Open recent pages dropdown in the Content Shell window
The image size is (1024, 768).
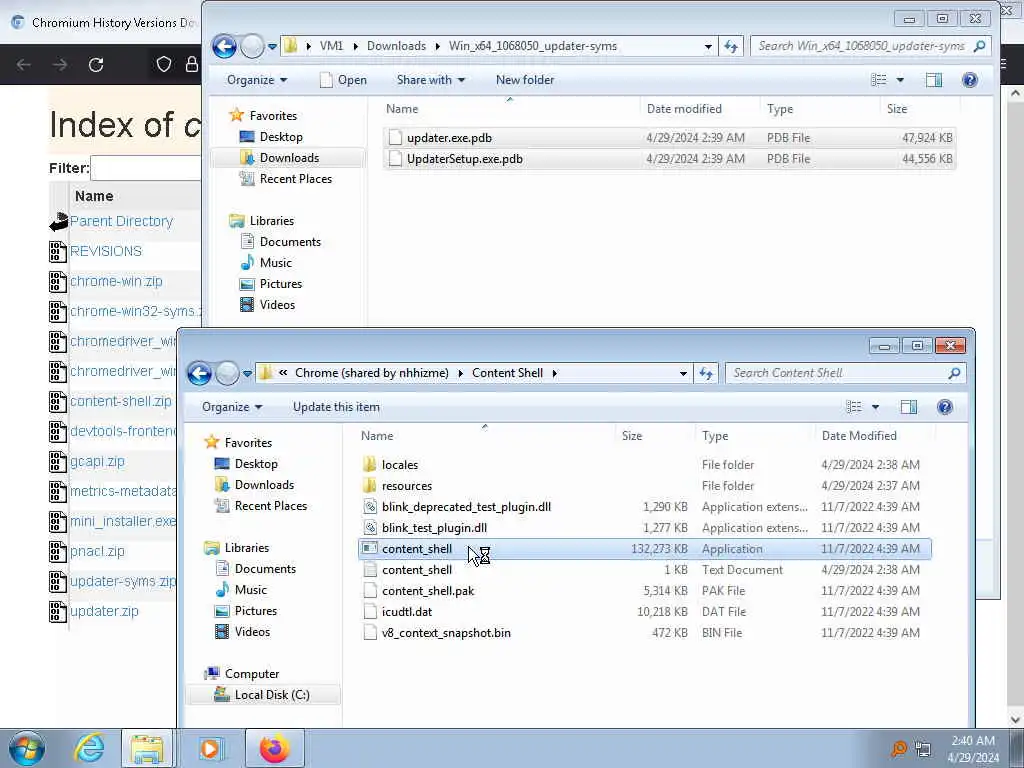tap(248, 374)
